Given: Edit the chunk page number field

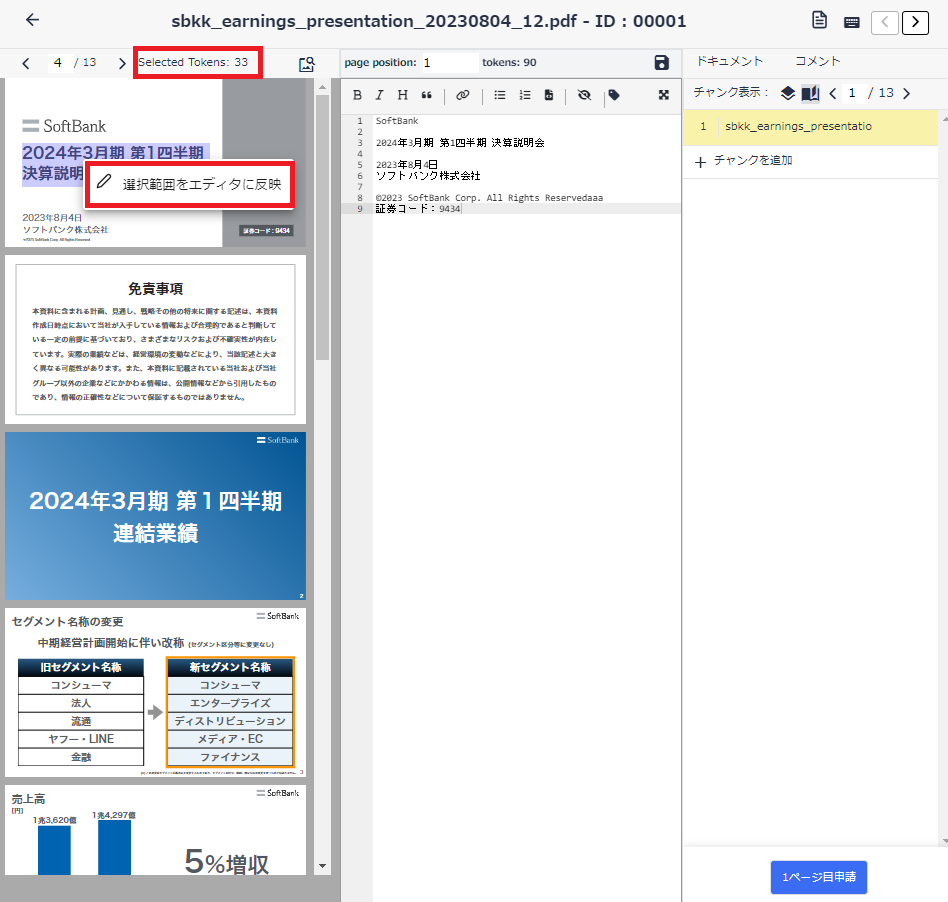Looking at the screenshot, I should (x=852, y=93).
